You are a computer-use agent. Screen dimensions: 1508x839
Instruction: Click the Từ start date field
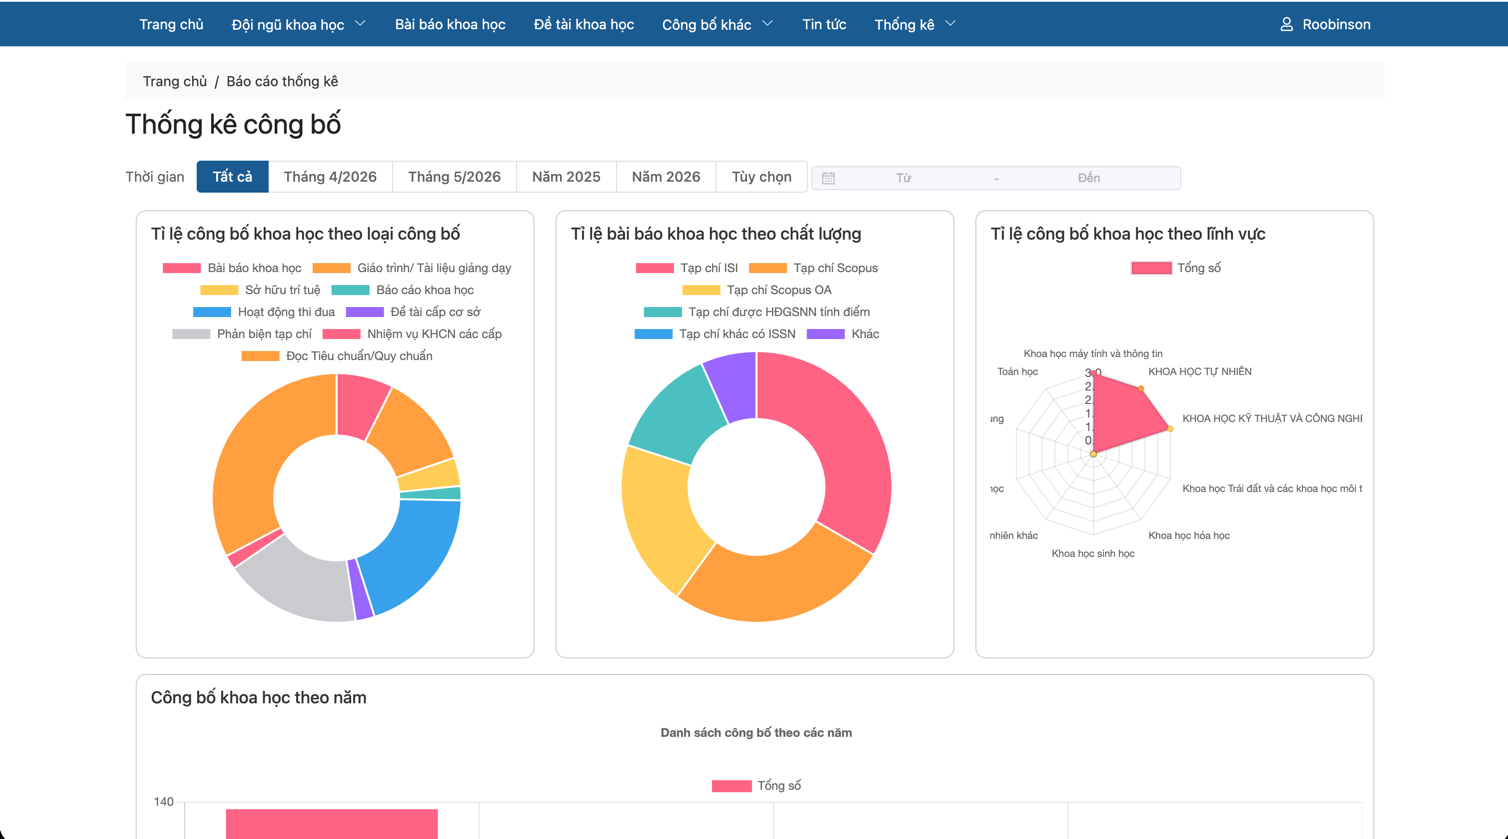pyautogui.click(x=904, y=178)
